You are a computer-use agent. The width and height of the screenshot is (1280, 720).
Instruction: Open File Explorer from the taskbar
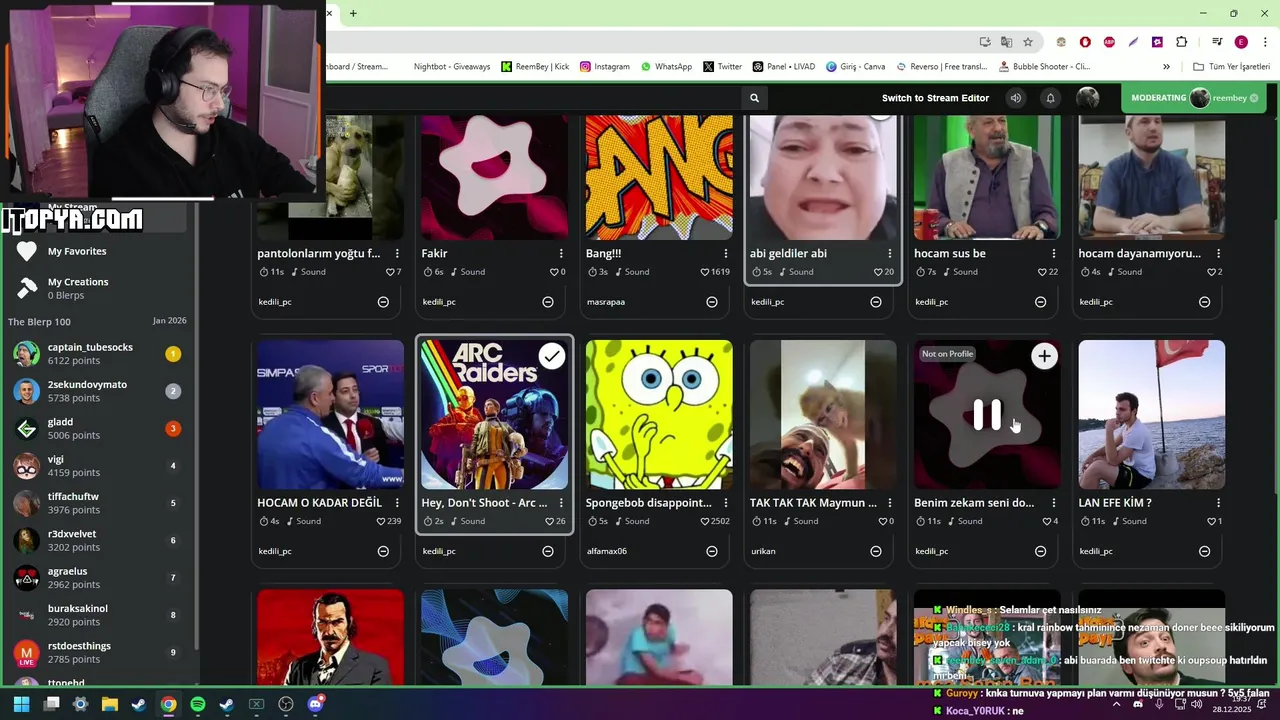point(110,704)
